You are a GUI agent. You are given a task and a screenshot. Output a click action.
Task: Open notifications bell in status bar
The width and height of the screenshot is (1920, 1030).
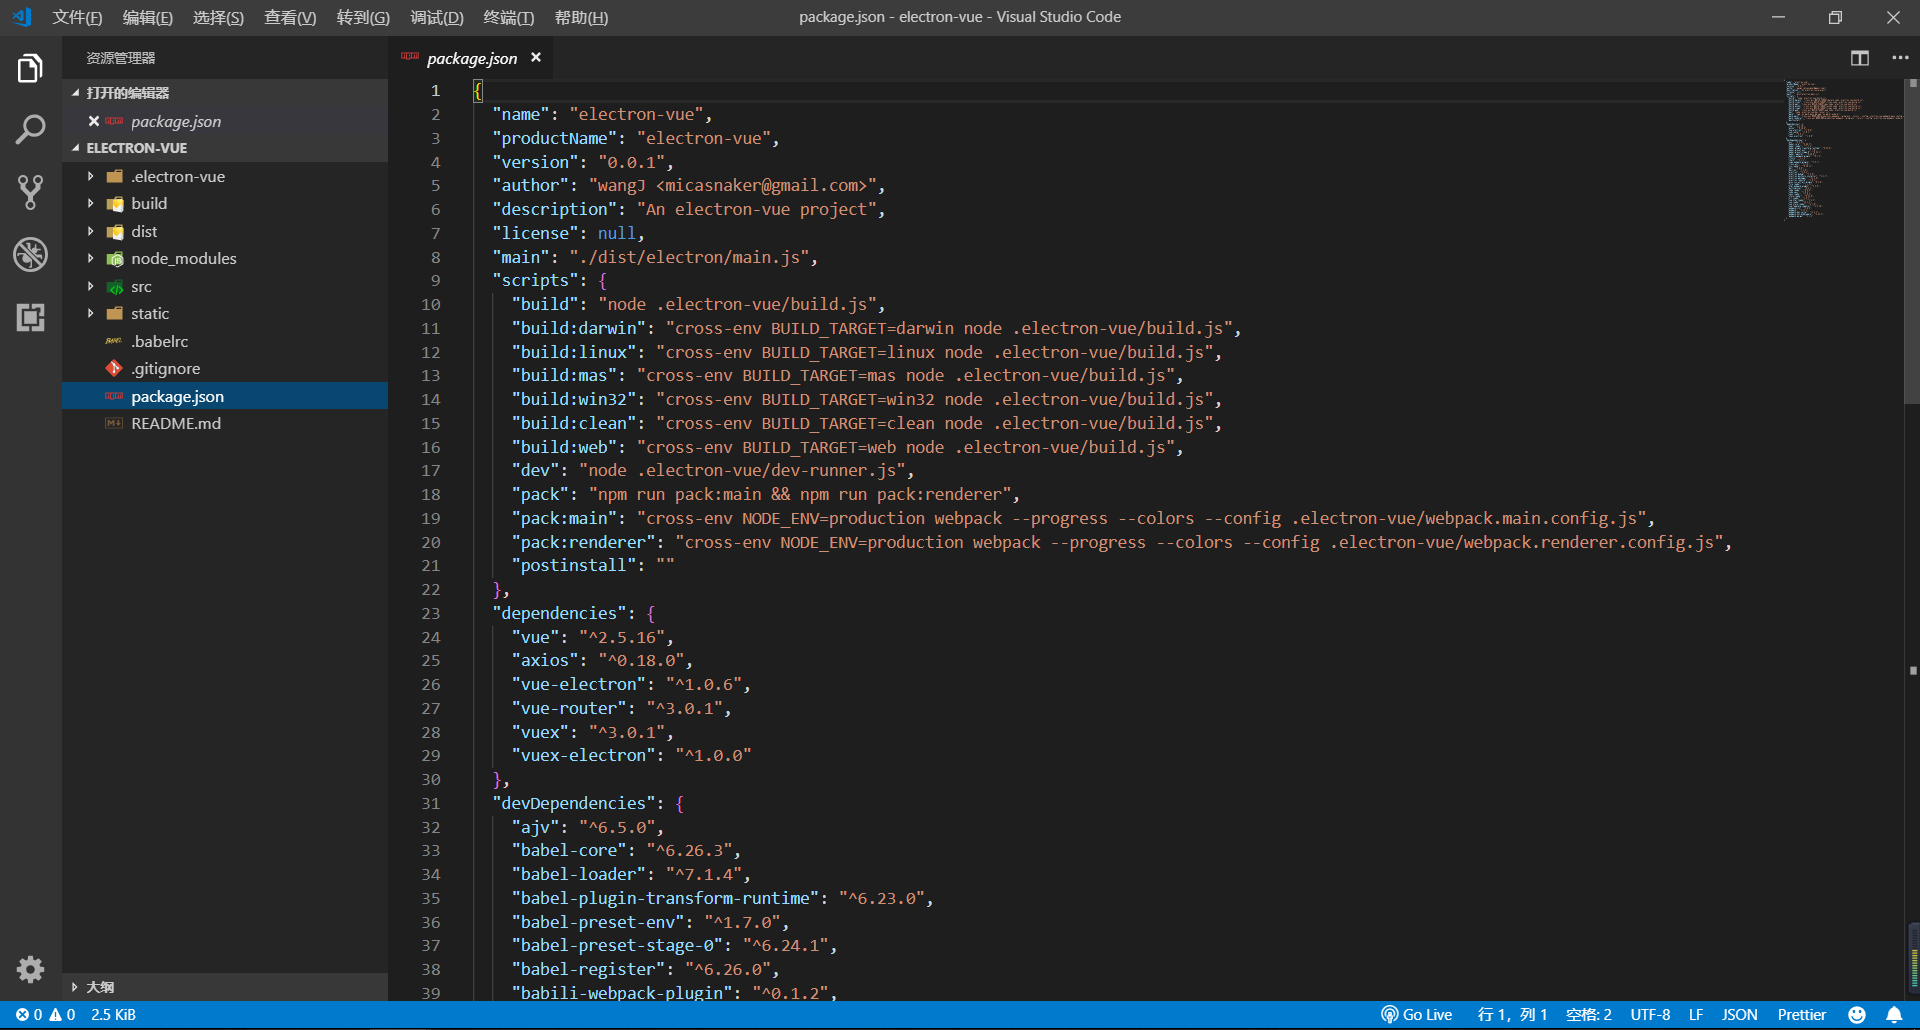point(1894,1014)
